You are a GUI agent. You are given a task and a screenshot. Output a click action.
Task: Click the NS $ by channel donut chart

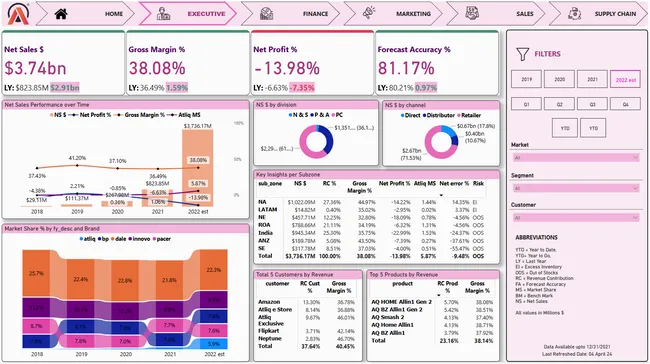click(441, 142)
